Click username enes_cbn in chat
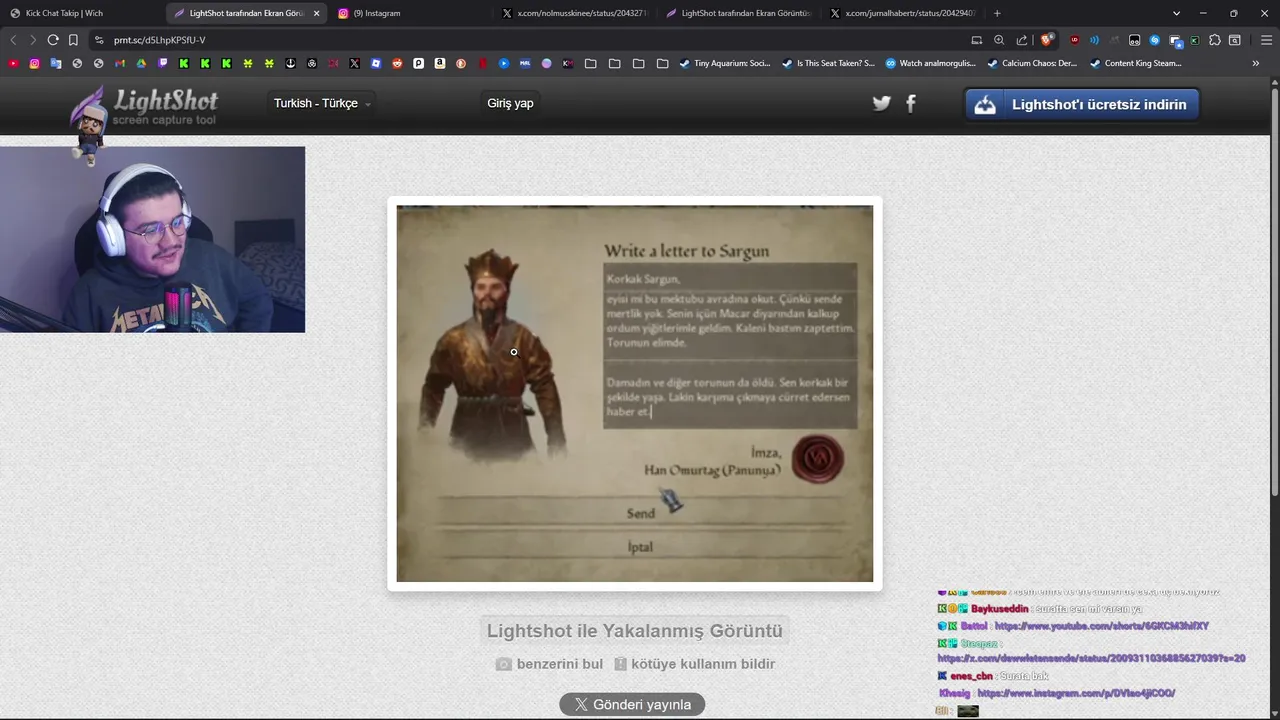Viewport: 1280px width, 720px height. pos(971,676)
